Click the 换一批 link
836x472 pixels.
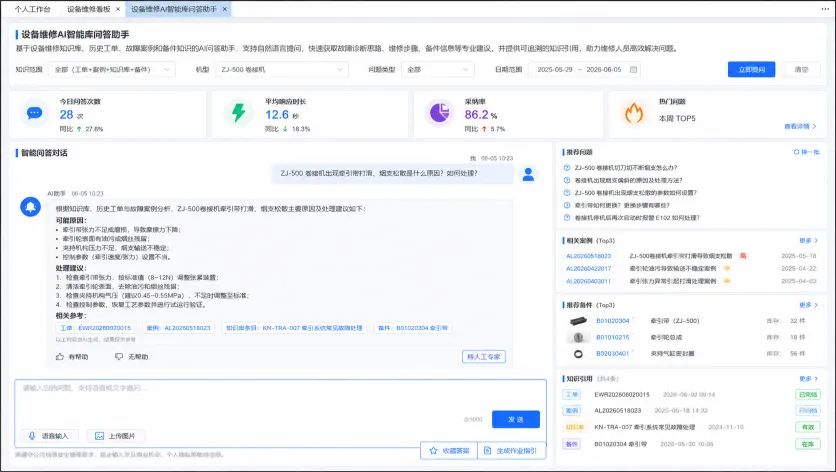coord(810,152)
